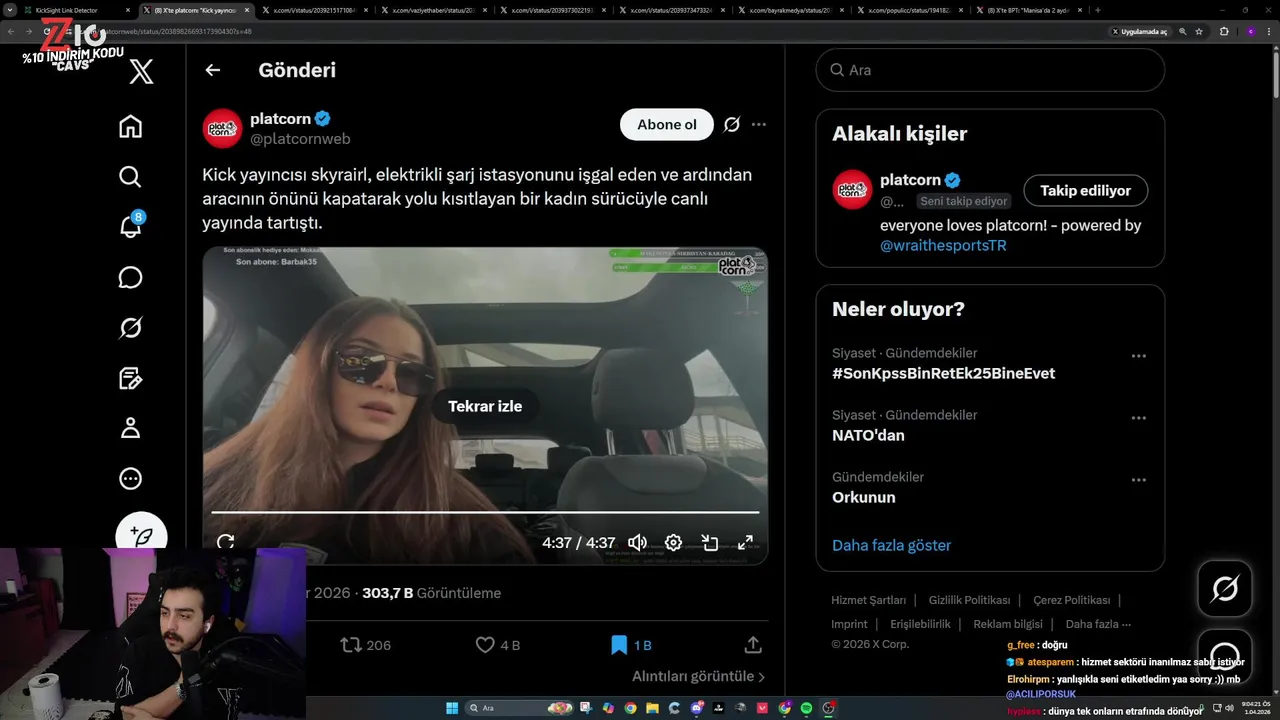Image resolution: width=1280 pixels, height=720 pixels.
Task: Open the Windows Start menu
Action: 452,708
